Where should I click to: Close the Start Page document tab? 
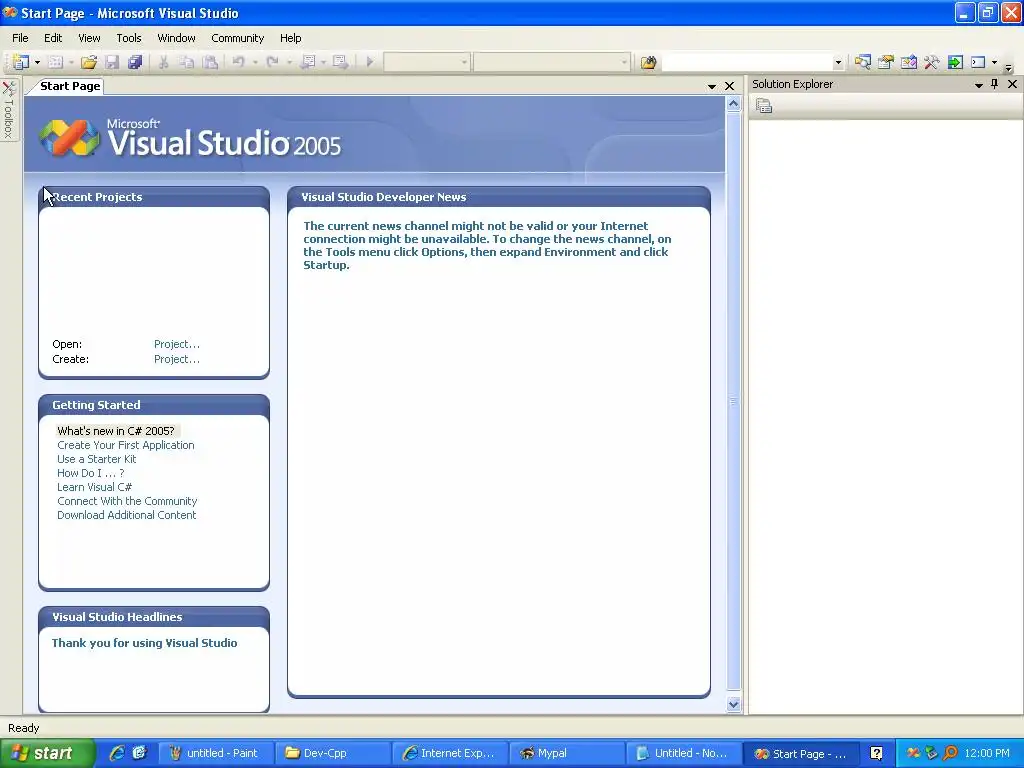(x=729, y=86)
